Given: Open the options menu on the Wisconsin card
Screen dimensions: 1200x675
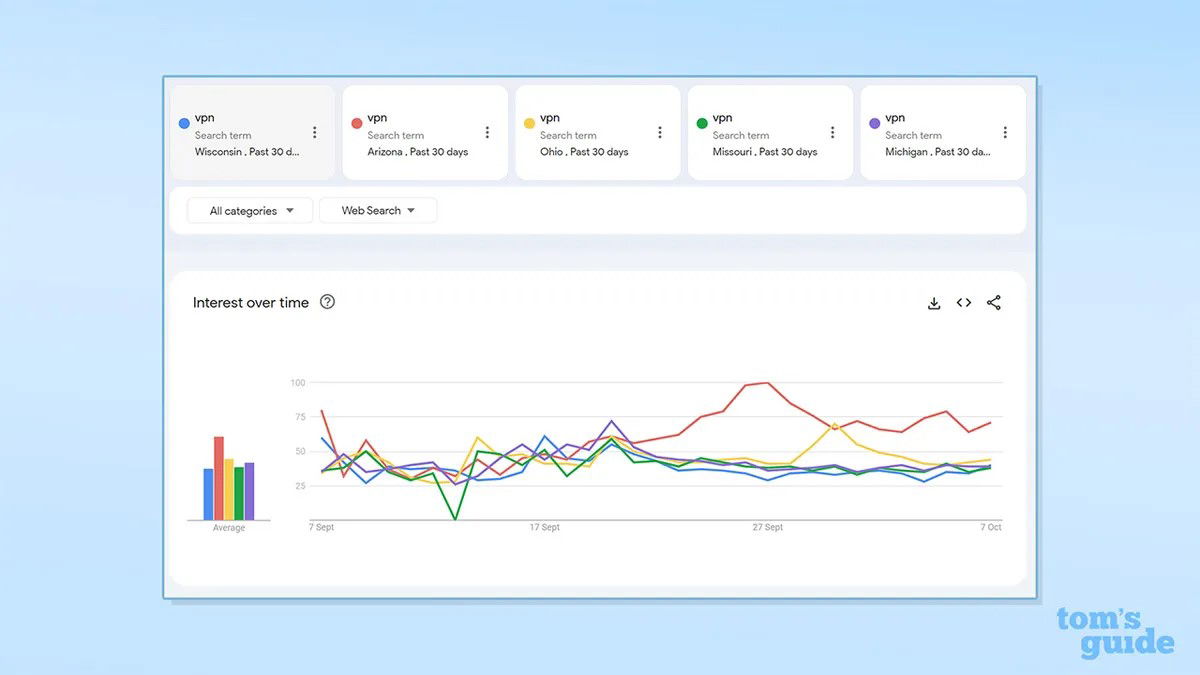Looking at the screenshot, I should 315,131.
